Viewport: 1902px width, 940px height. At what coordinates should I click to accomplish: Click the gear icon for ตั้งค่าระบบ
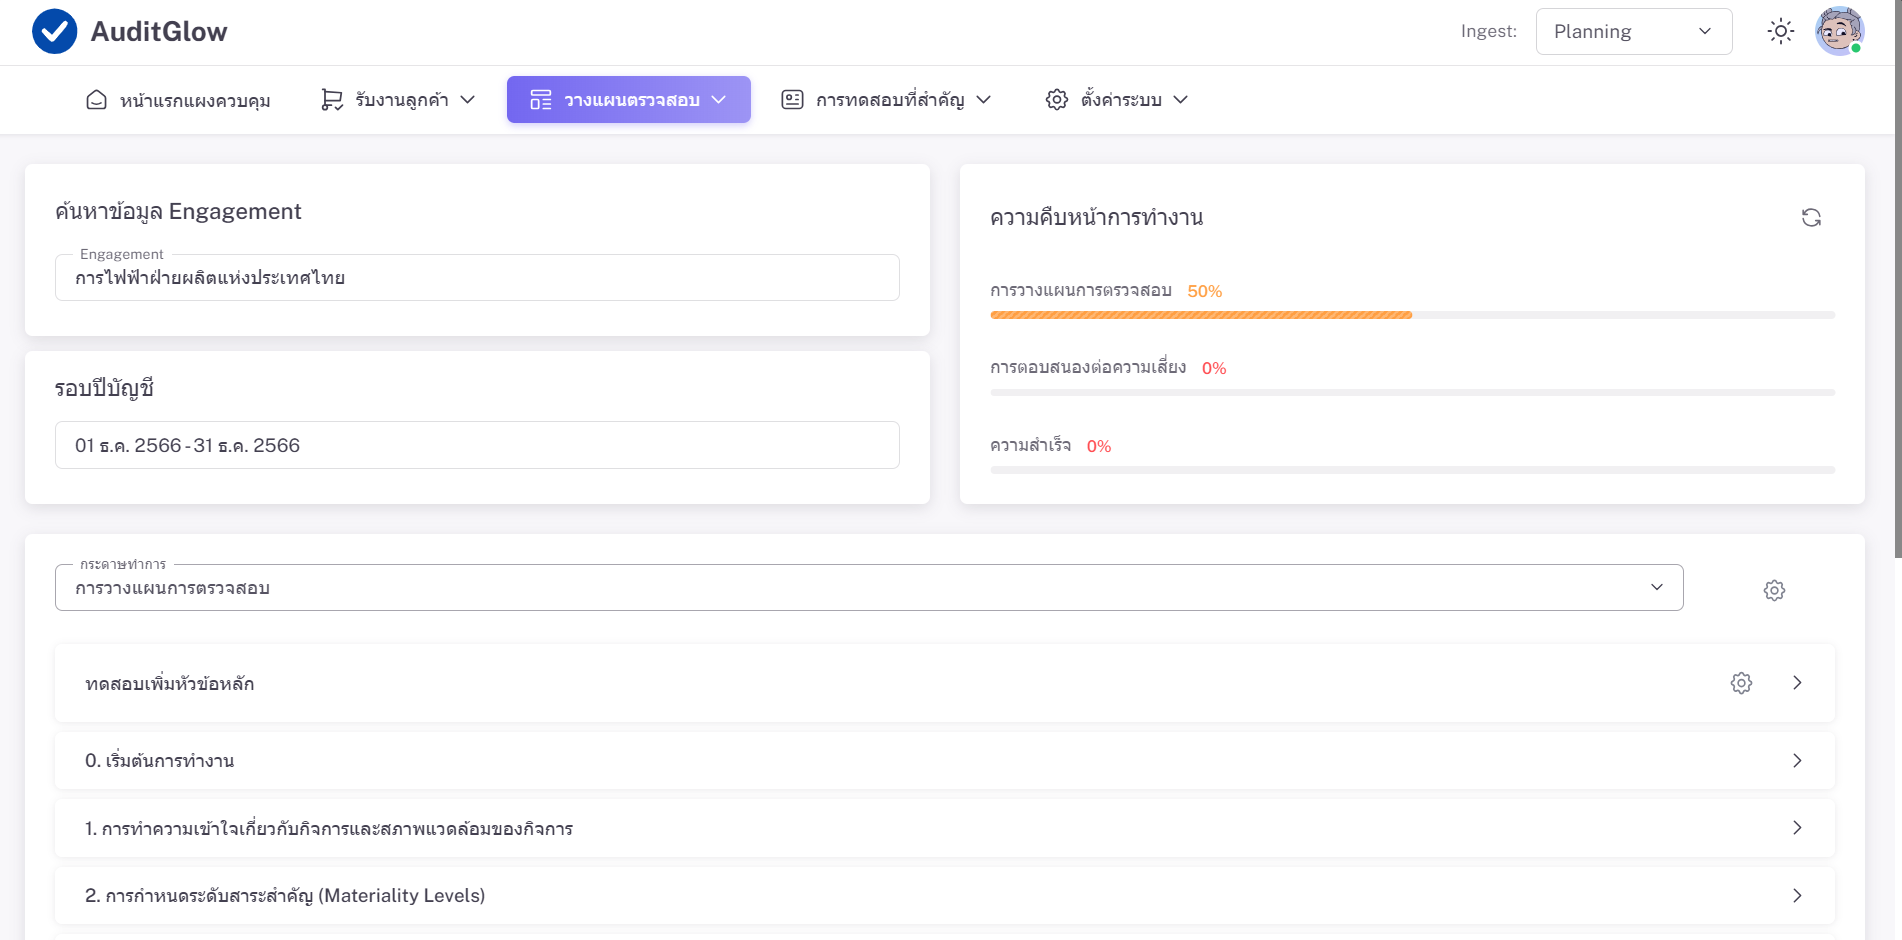coord(1056,100)
